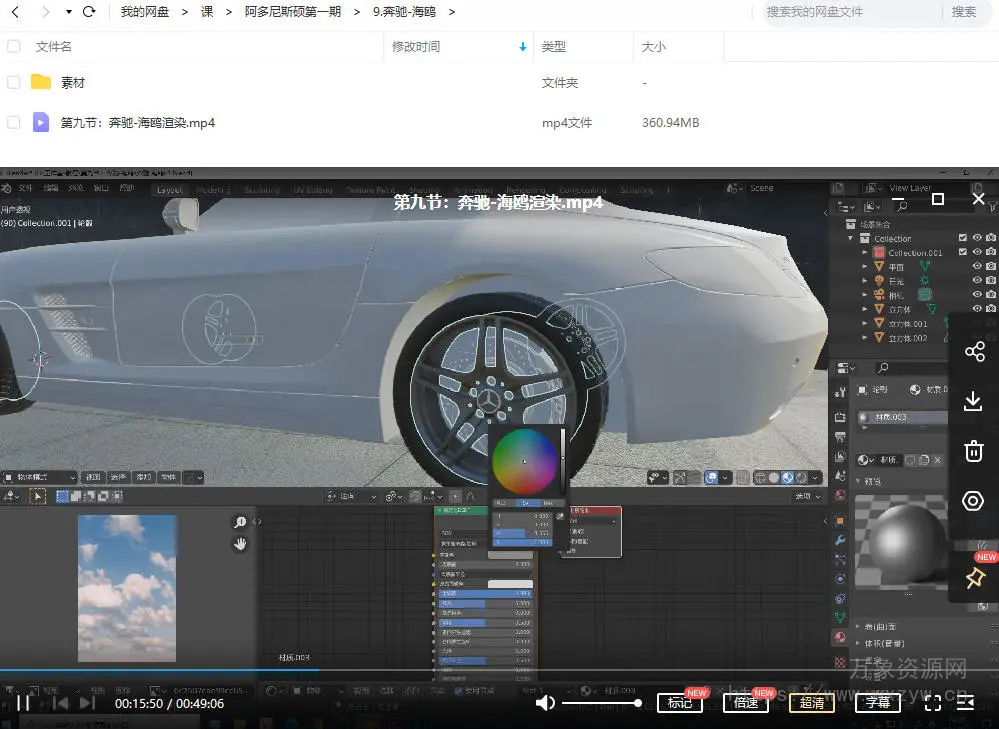
Task: Open the 倍速 playback speed menu
Action: pyautogui.click(x=746, y=703)
